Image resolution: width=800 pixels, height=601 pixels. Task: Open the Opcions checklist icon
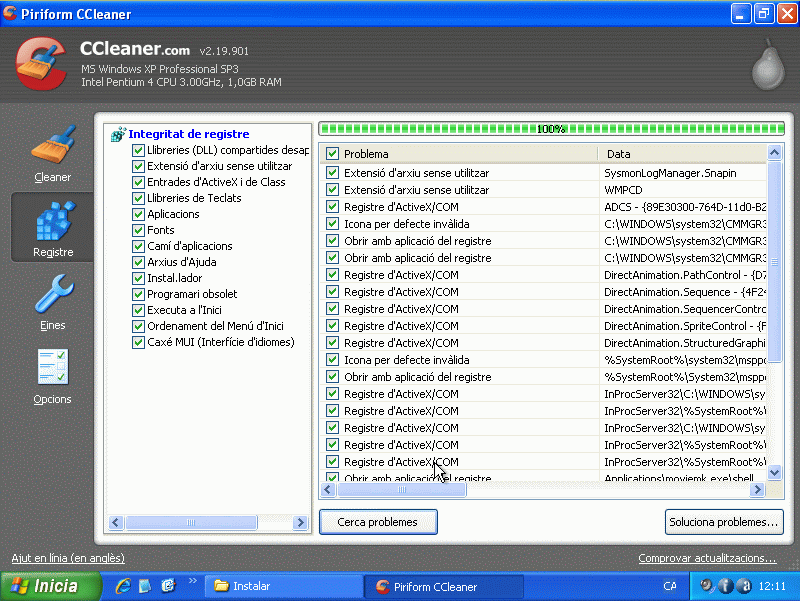point(53,368)
